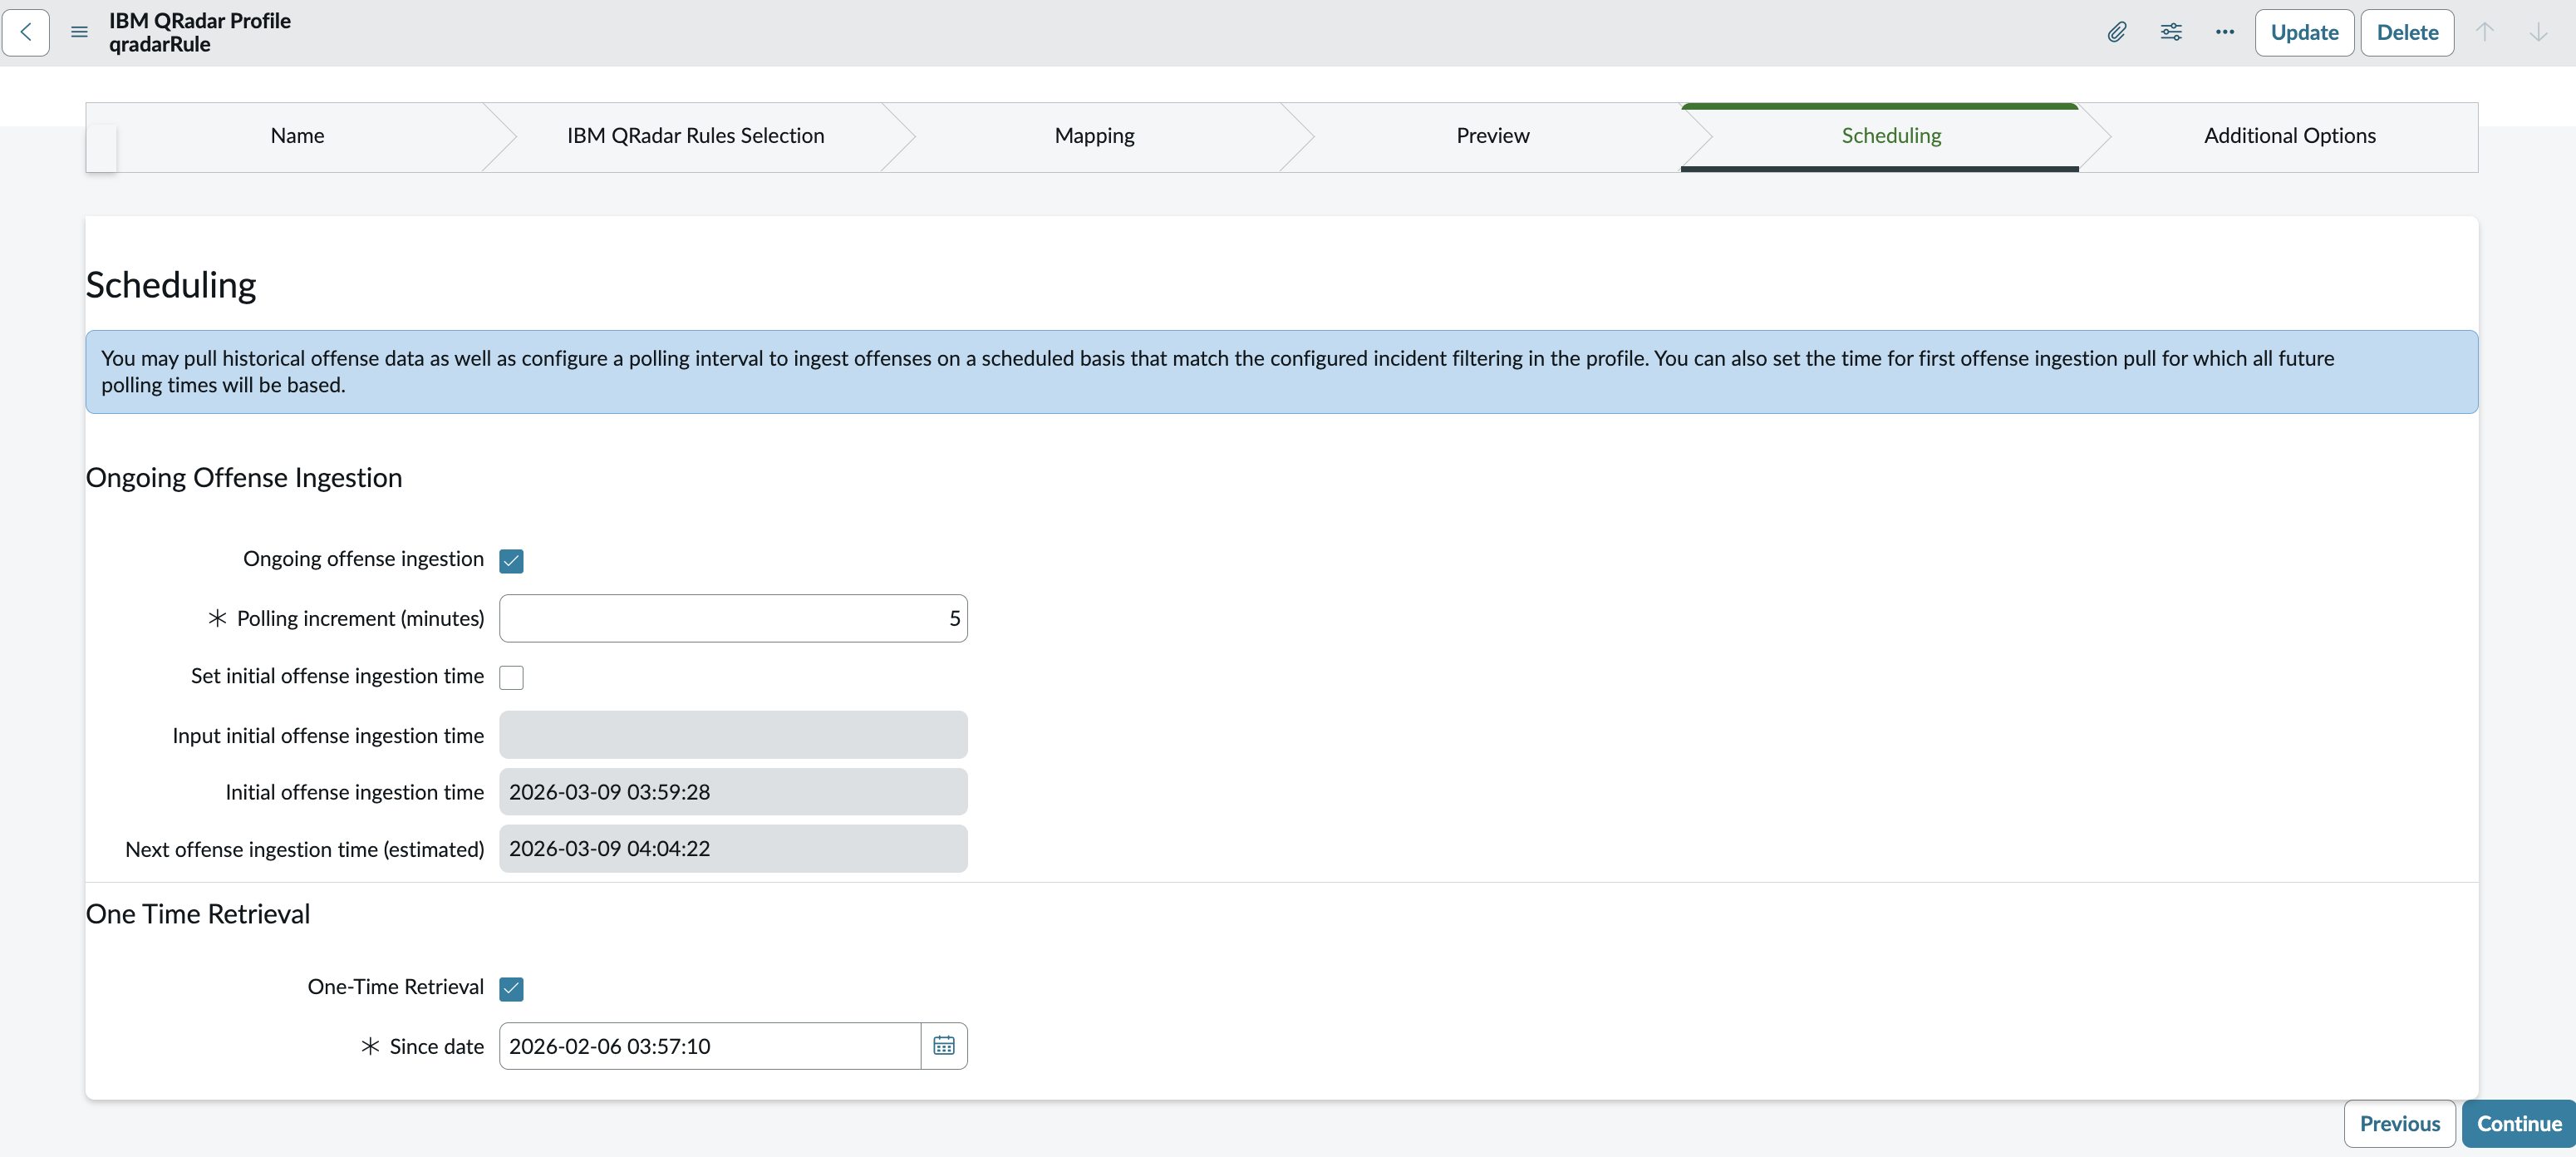Image resolution: width=2576 pixels, height=1157 pixels.
Task: Open the hamburger context menu icon
Action: pos(79,32)
